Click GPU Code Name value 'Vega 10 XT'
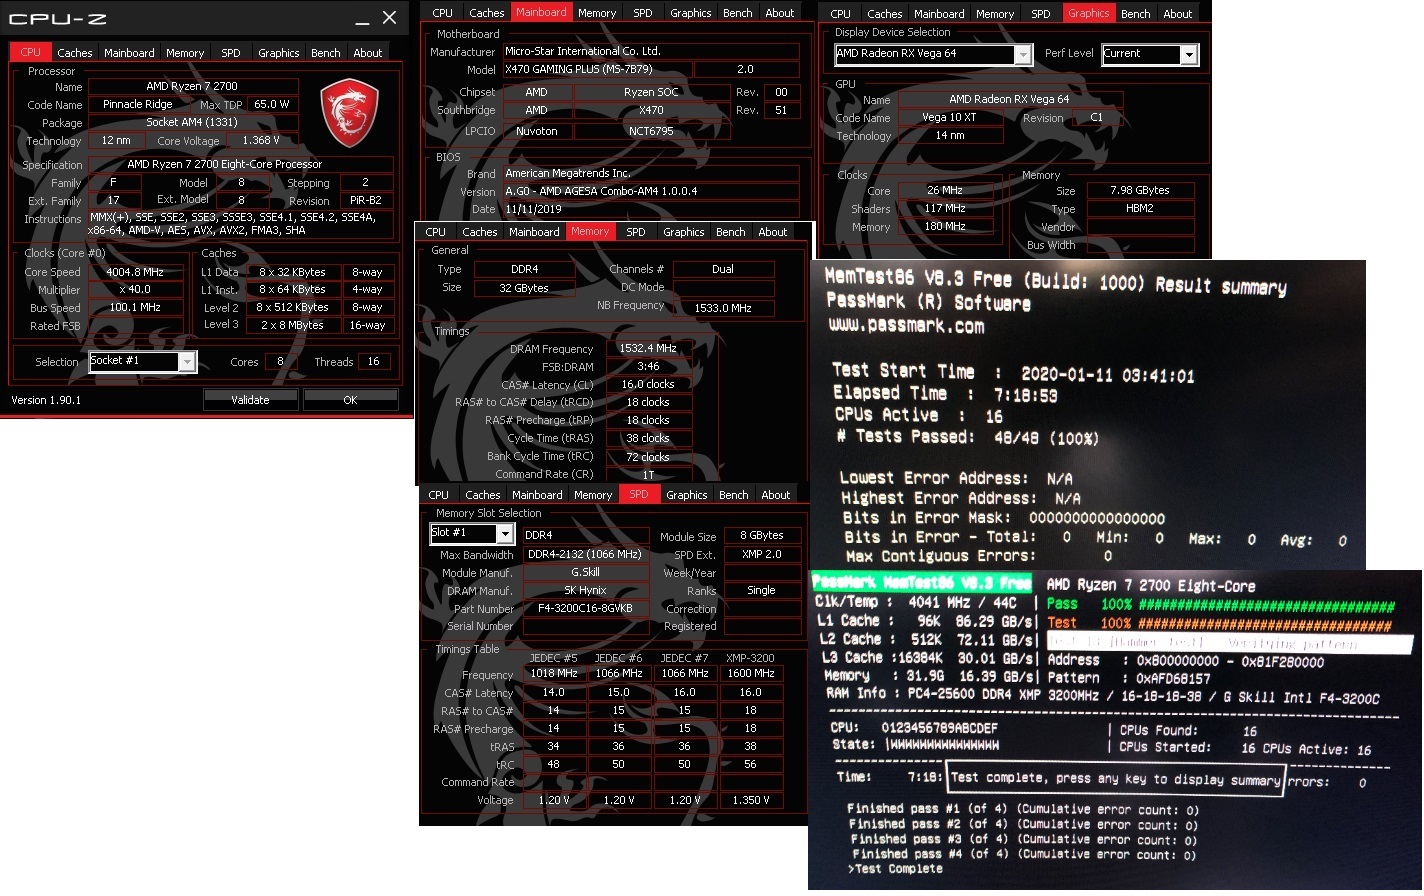Image resolution: width=1424 pixels, height=896 pixels. (950, 117)
